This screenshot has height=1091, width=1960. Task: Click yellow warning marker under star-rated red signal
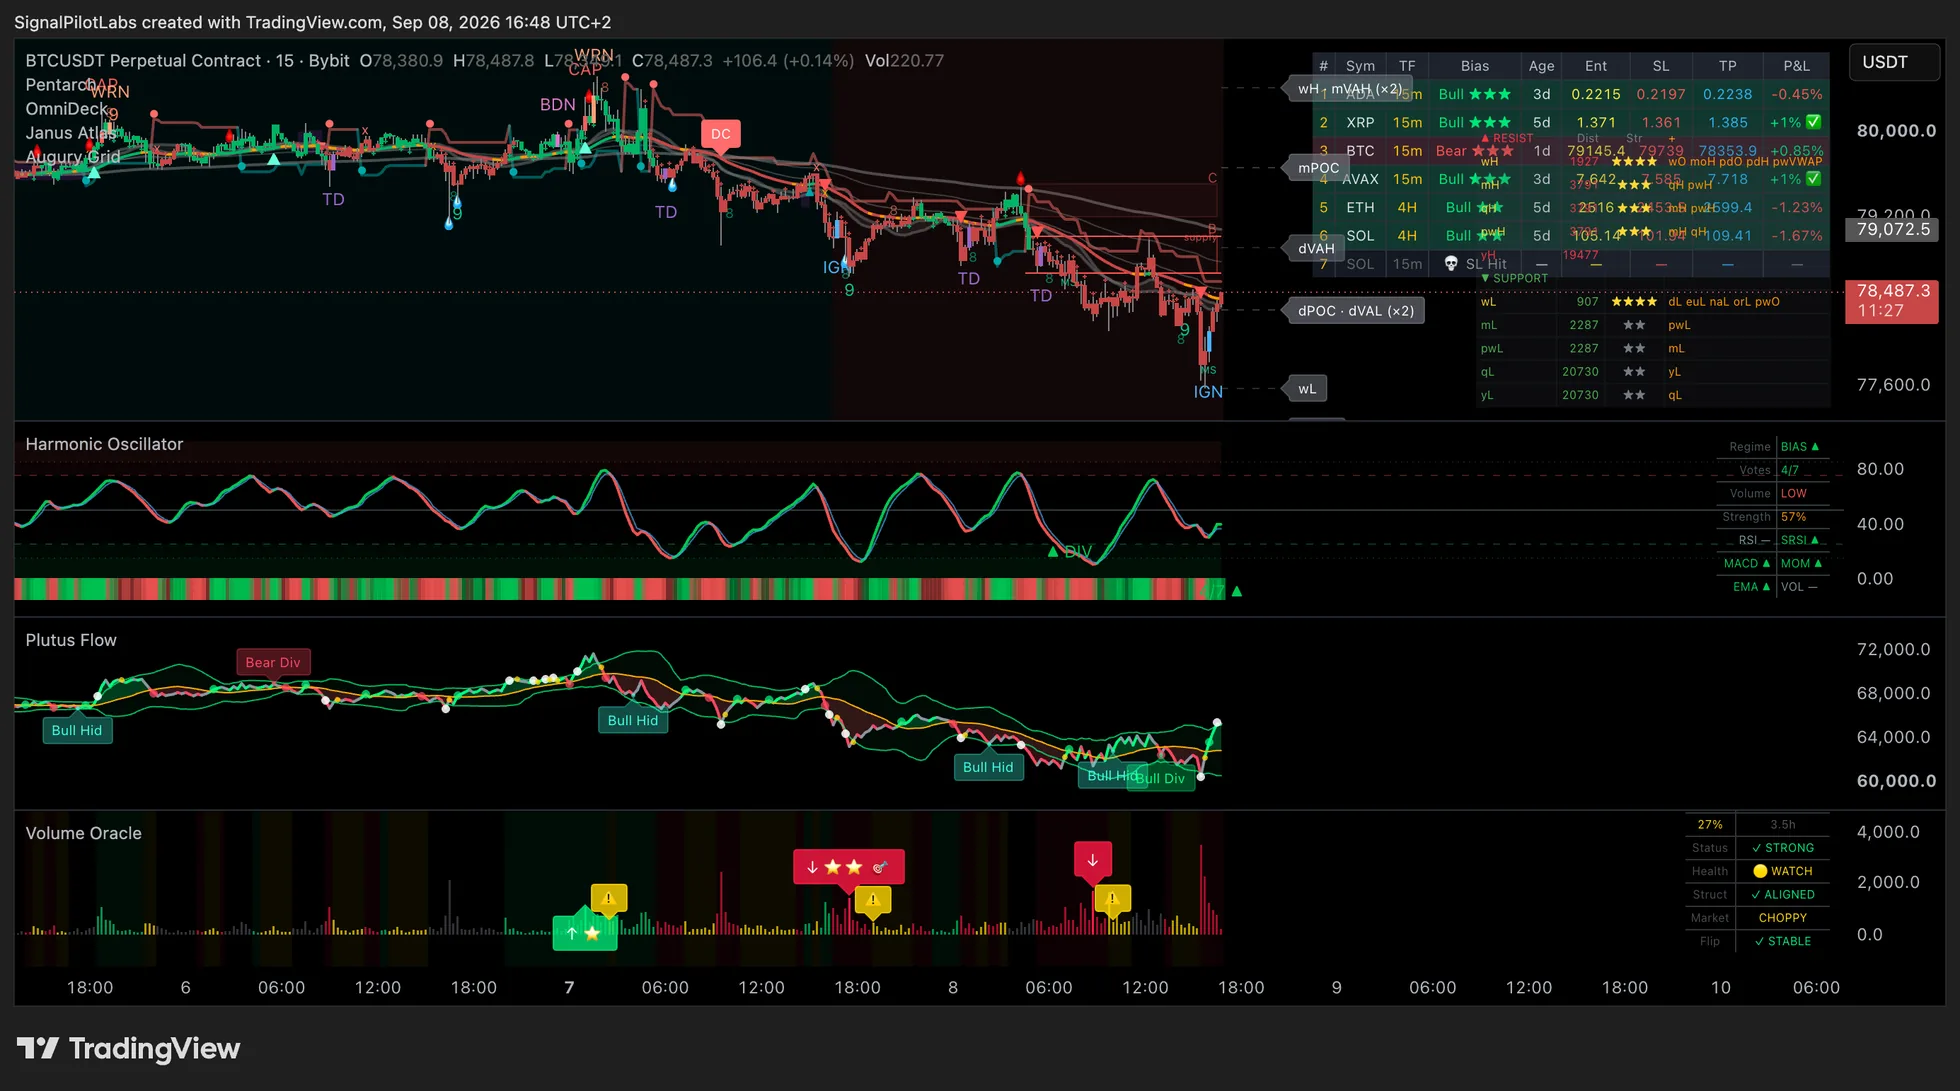873,899
